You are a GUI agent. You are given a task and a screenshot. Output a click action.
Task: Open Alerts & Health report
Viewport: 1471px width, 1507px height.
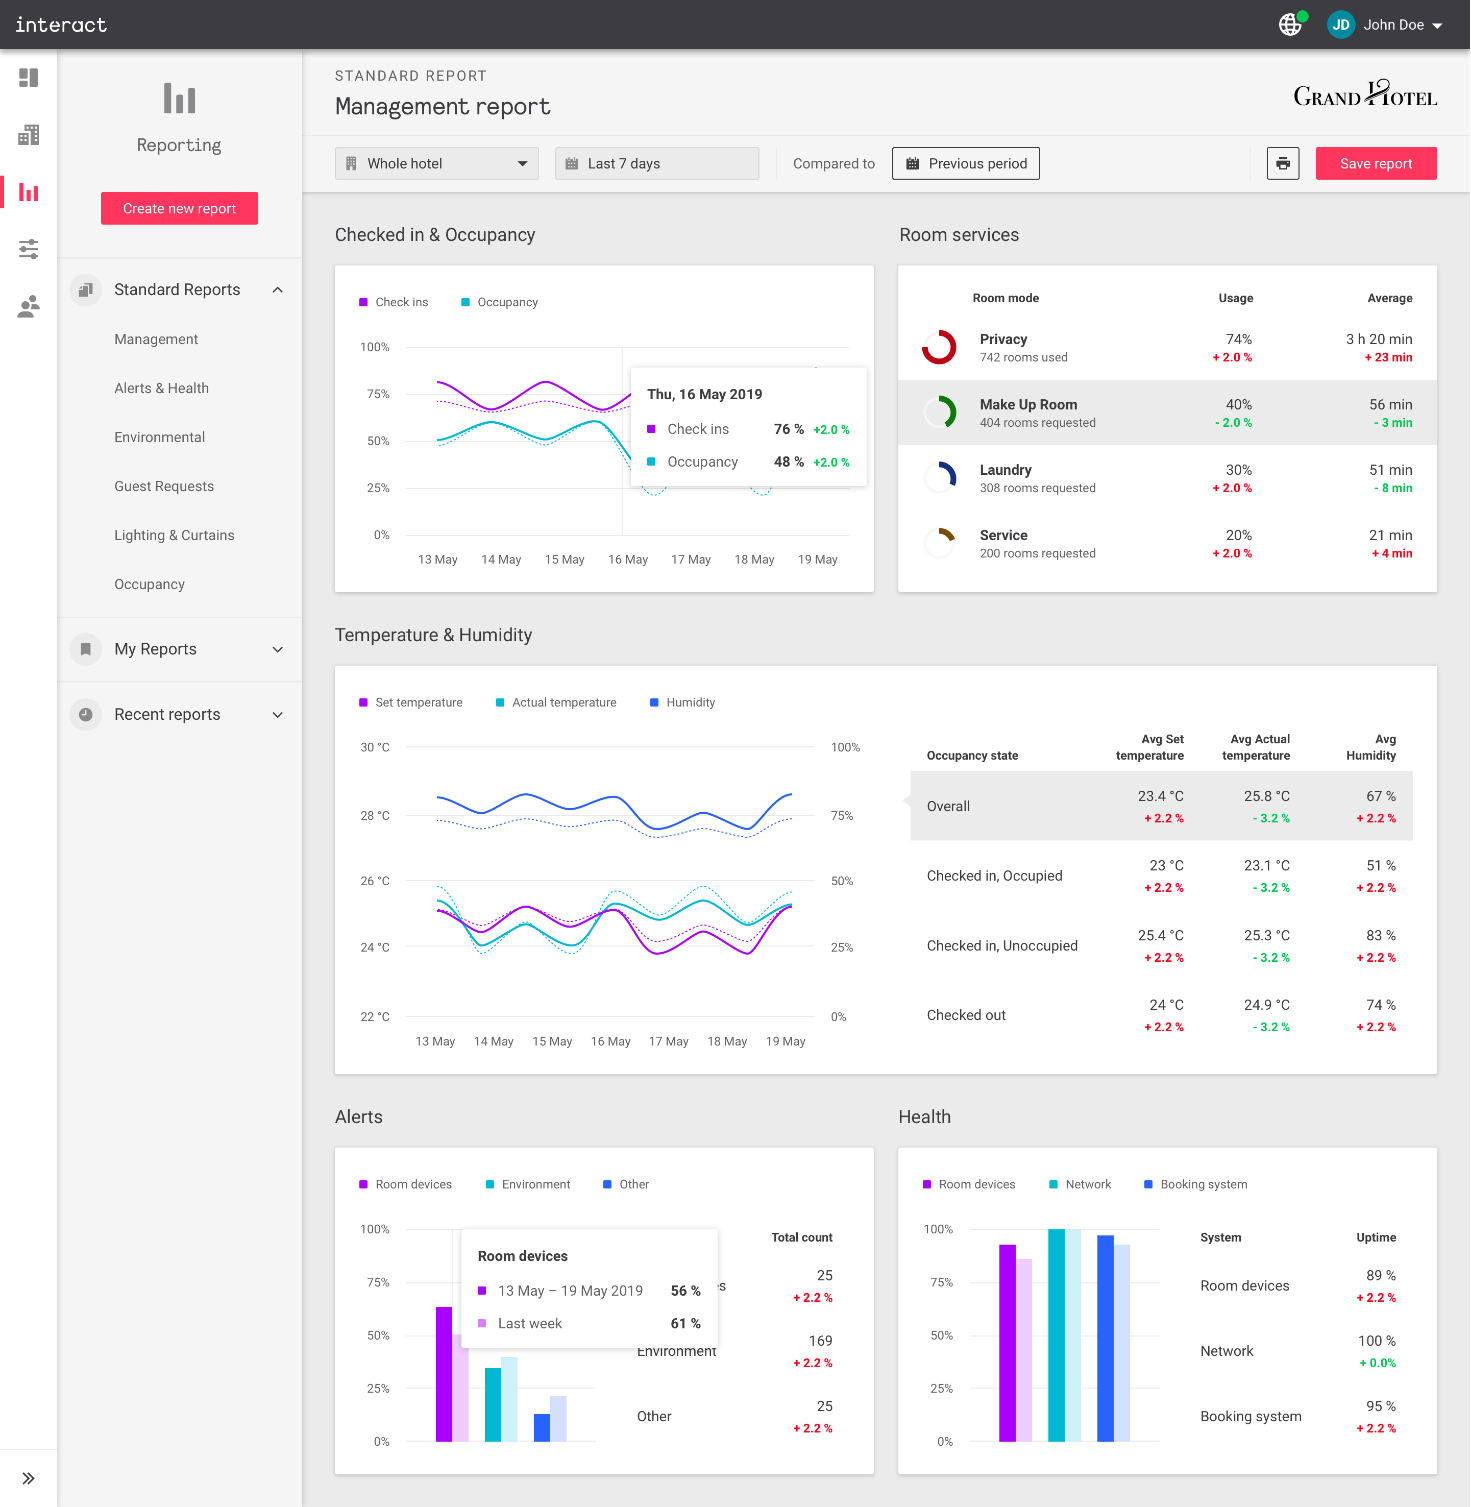tap(161, 388)
